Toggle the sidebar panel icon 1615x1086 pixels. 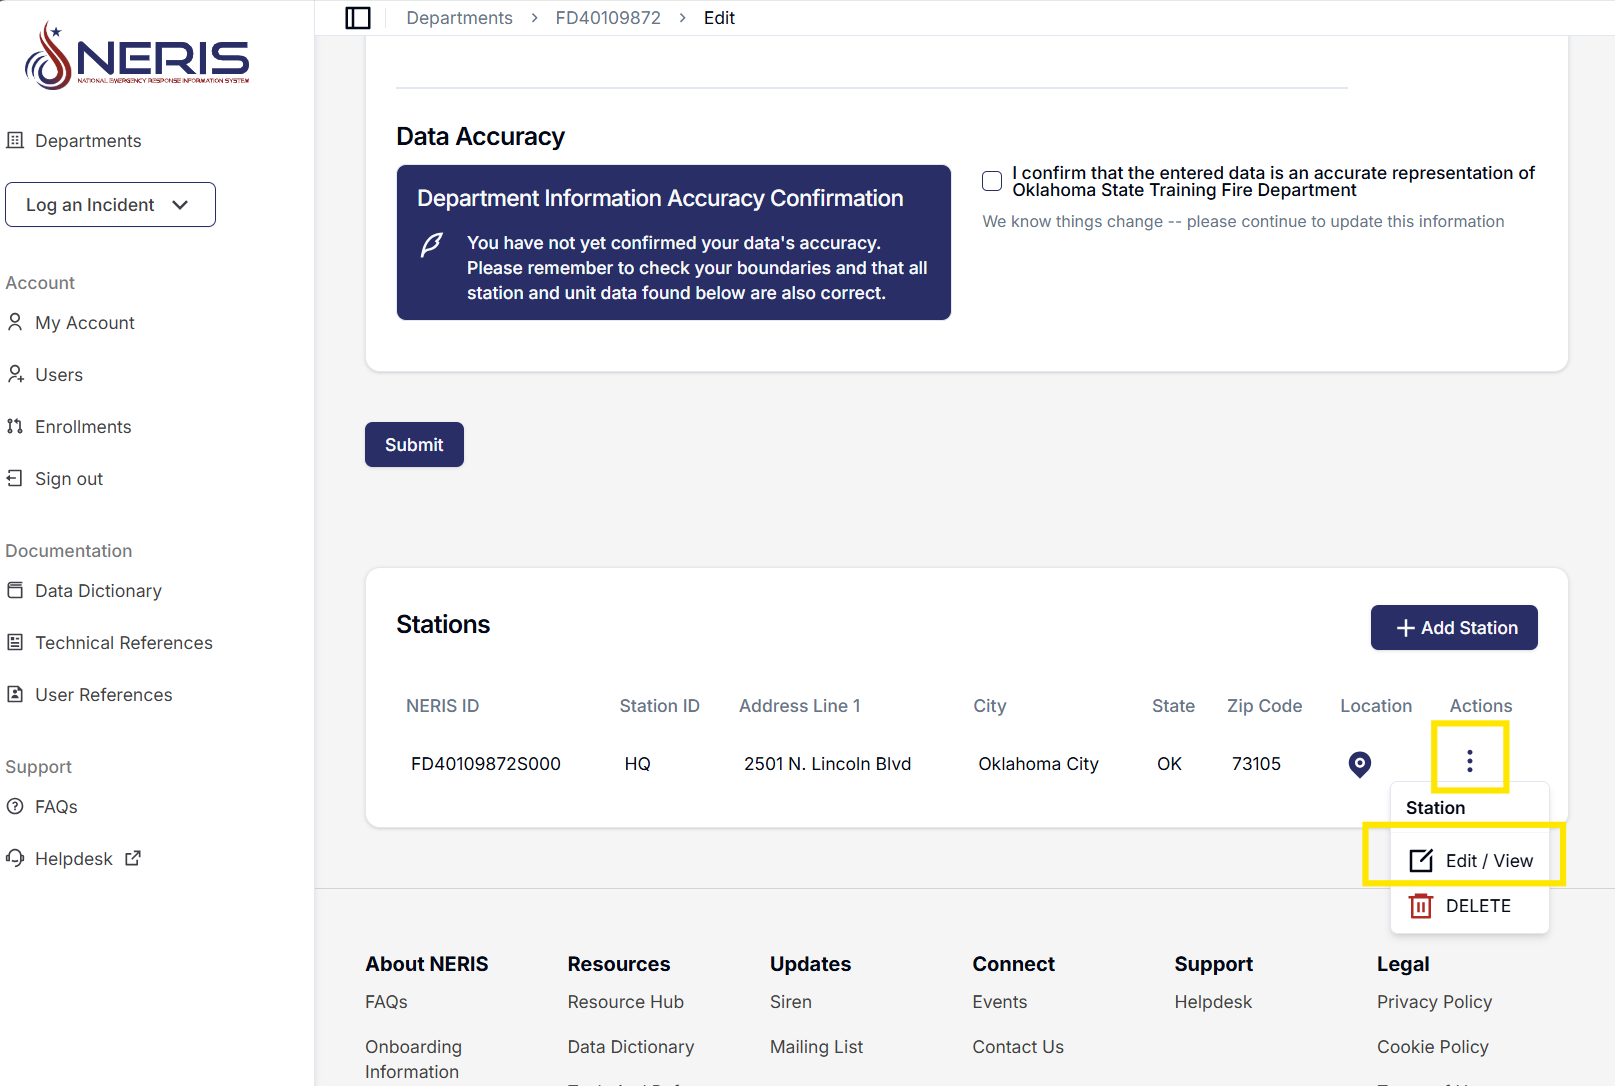[358, 18]
